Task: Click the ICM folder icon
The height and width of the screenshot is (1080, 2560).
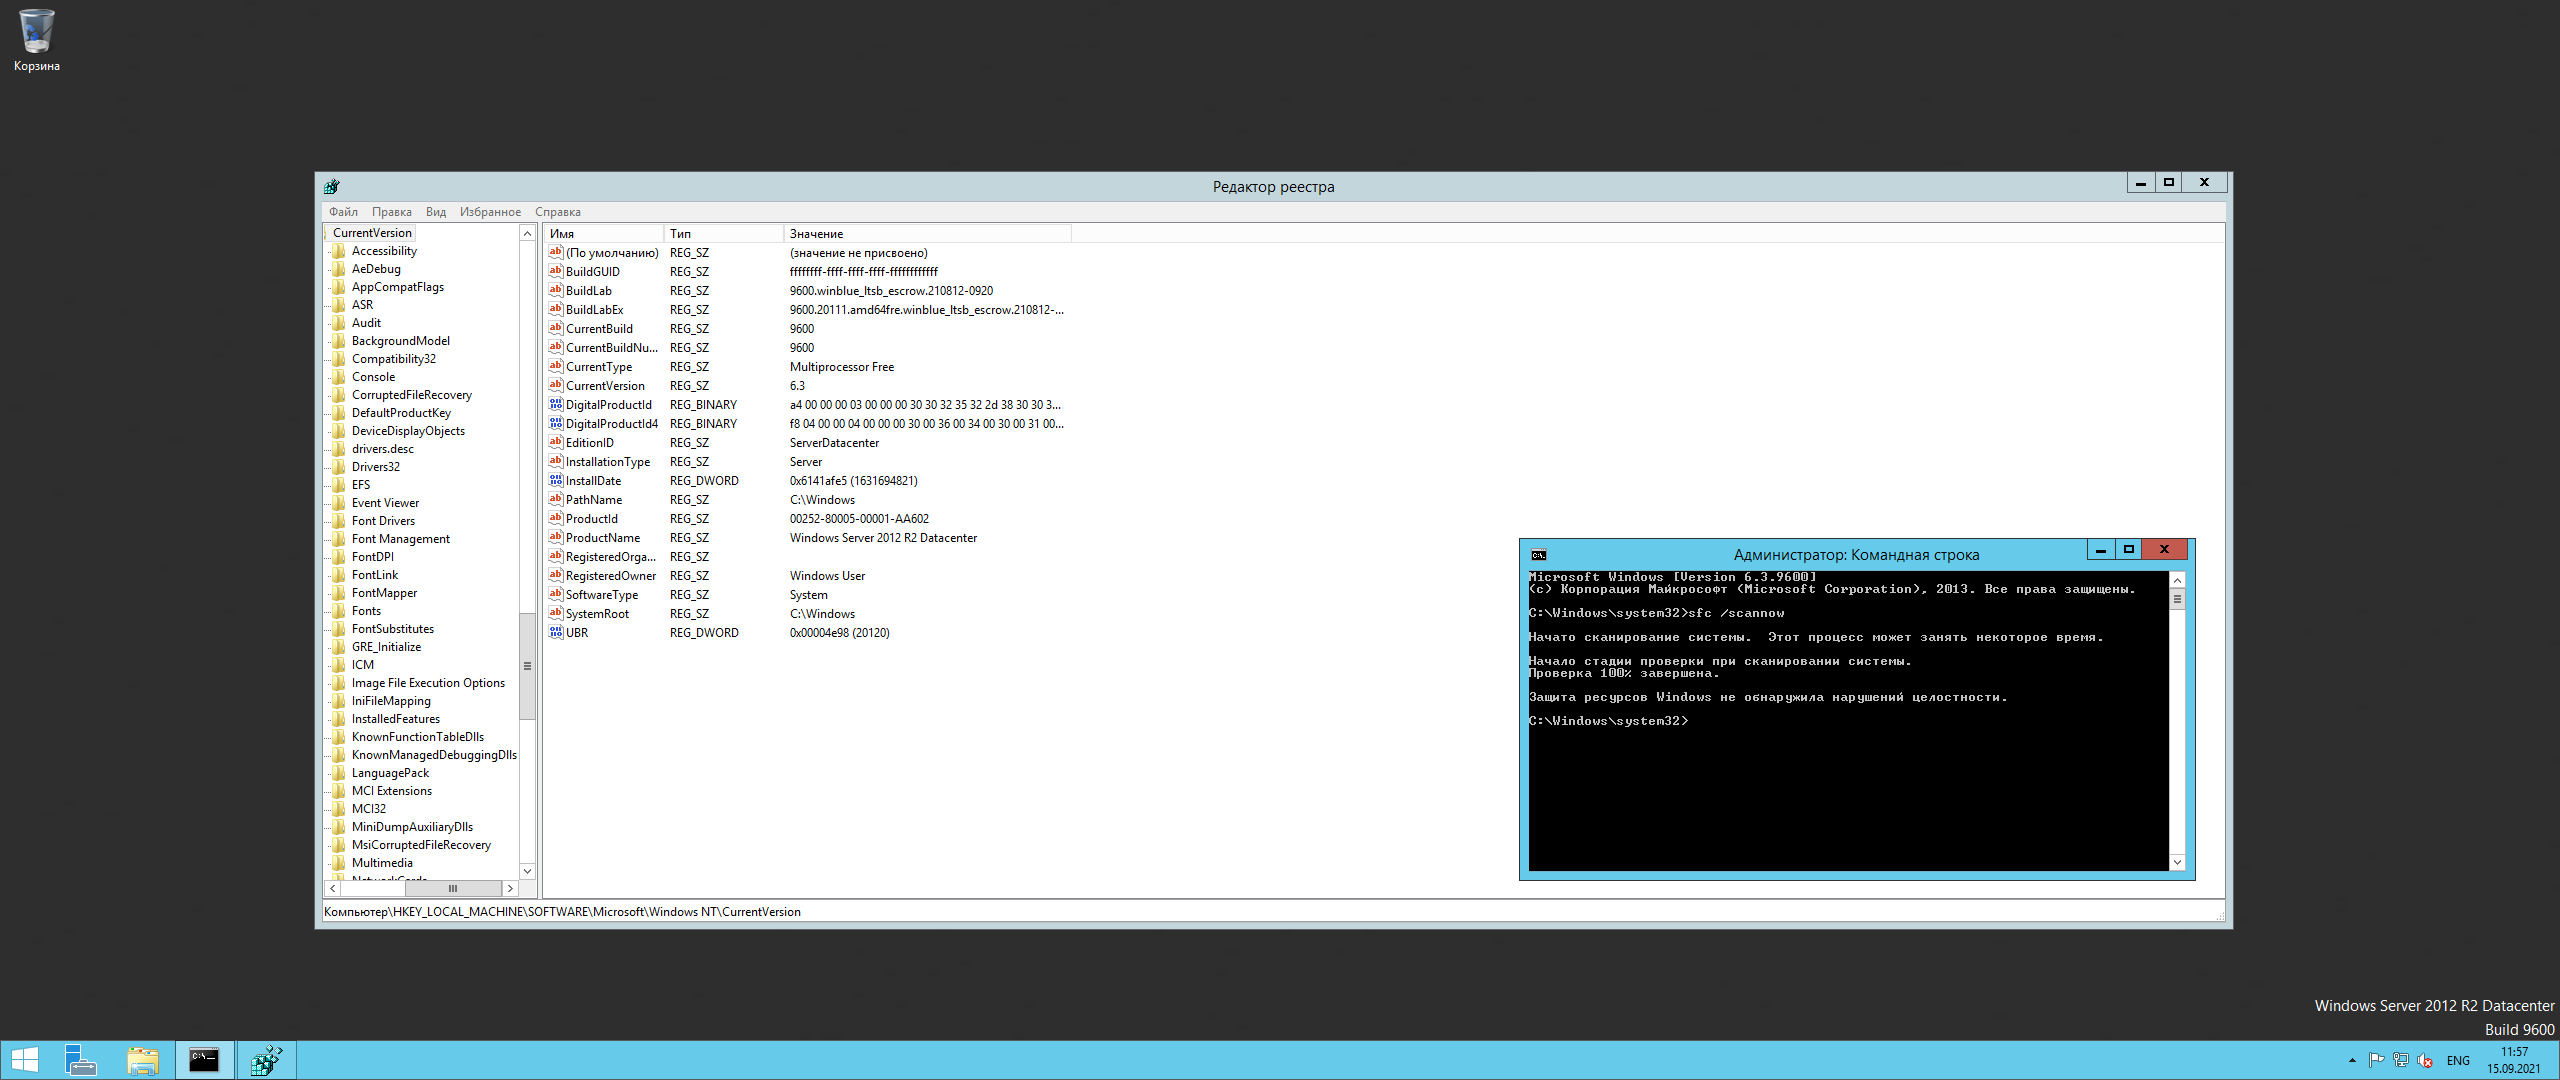Action: pos(339,665)
